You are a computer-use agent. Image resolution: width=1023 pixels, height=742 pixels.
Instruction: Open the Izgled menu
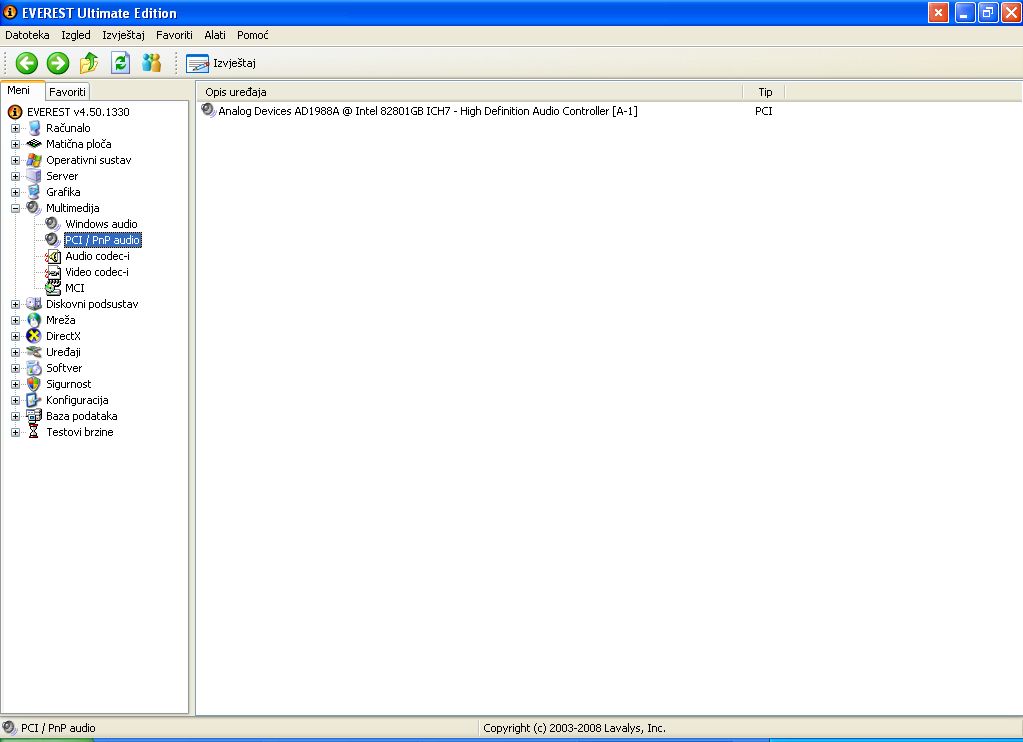(x=76, y=35)
